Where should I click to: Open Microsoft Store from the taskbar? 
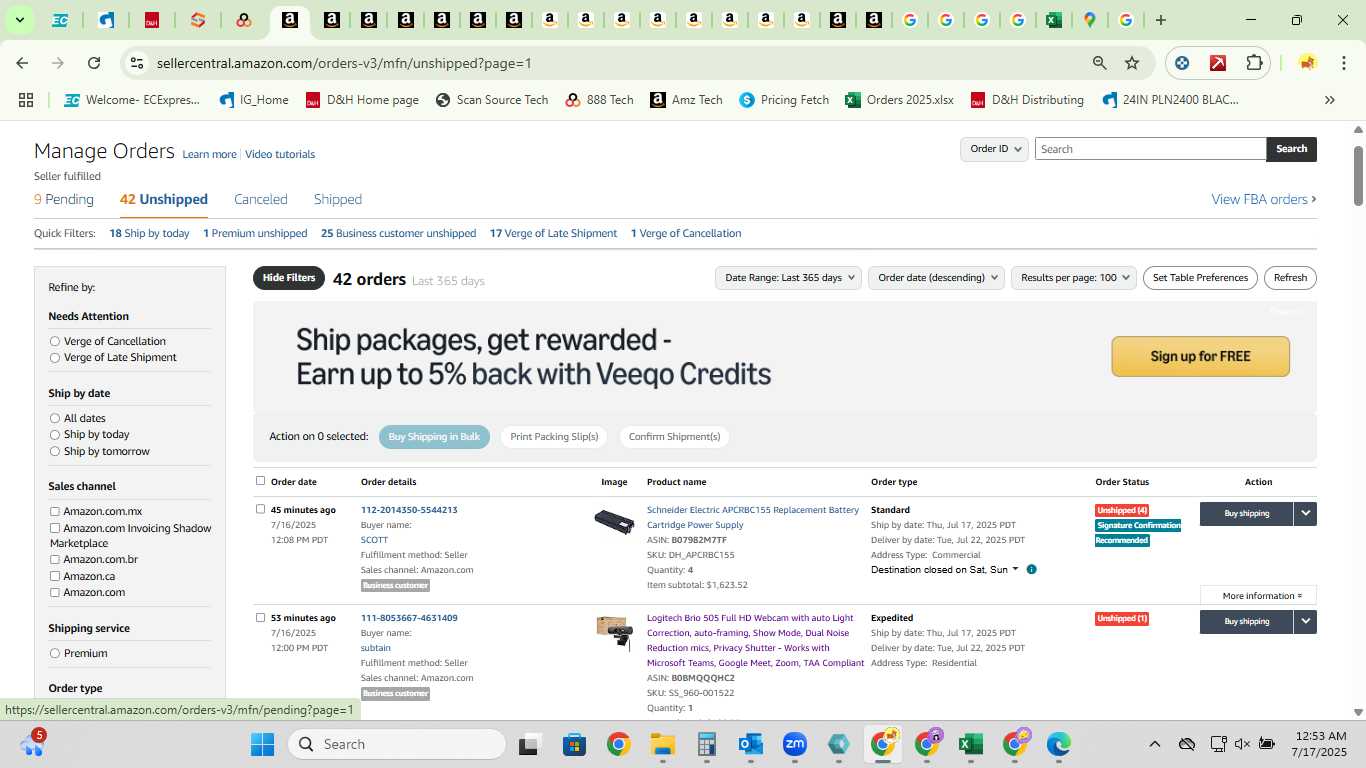click(x=574, y=744)
